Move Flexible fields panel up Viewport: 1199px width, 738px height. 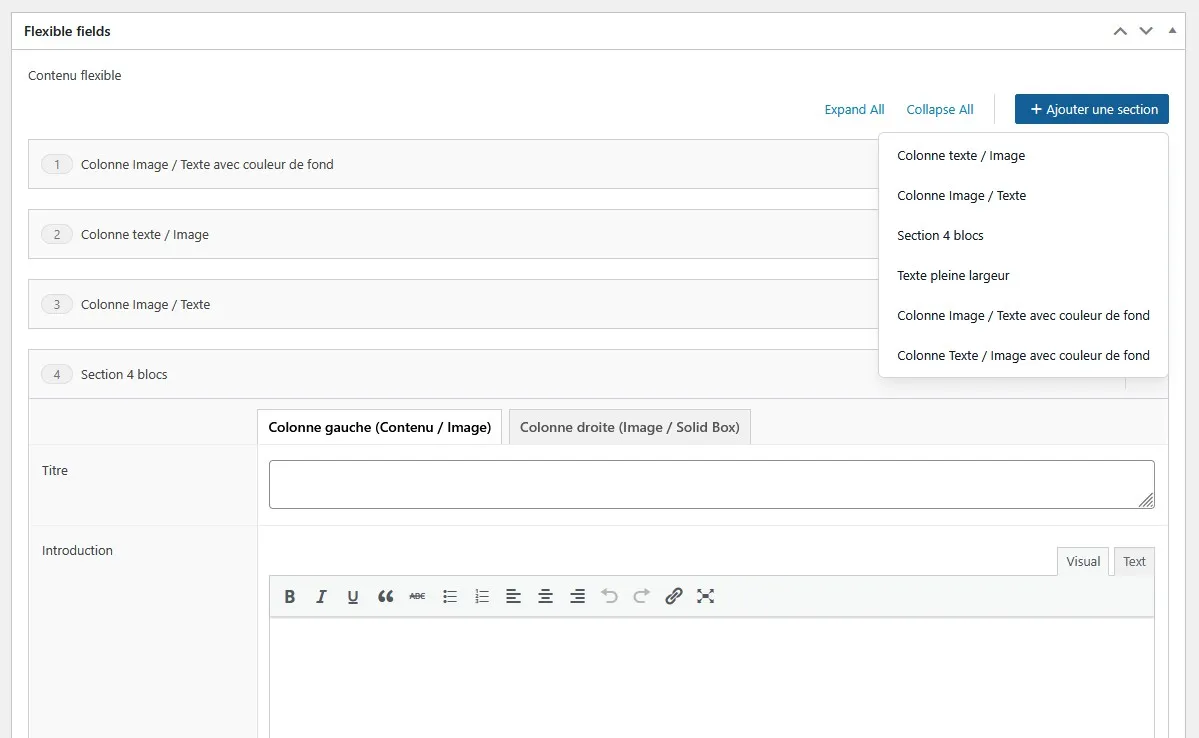1120,31
